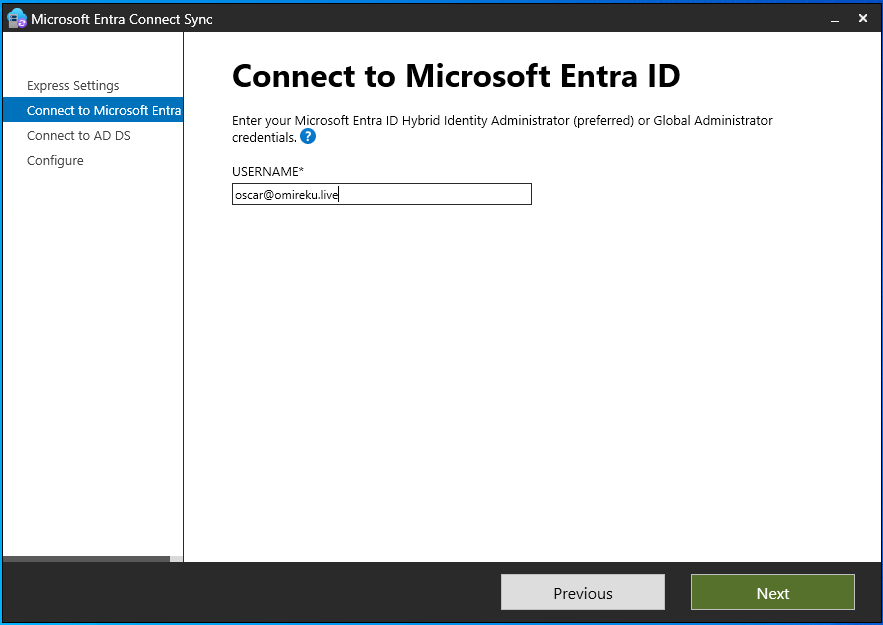Viewport: 883px width, 625px height.
Task: Click the "Connect to Microsoft Entra ID" heading
Action: coord(456,76)
